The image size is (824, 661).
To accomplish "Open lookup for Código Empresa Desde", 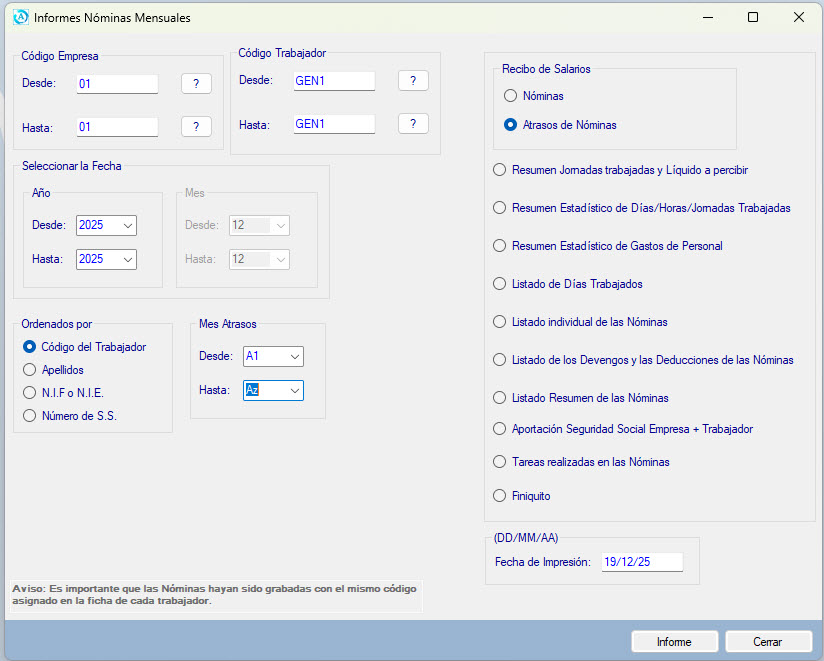I will point(196,84).
